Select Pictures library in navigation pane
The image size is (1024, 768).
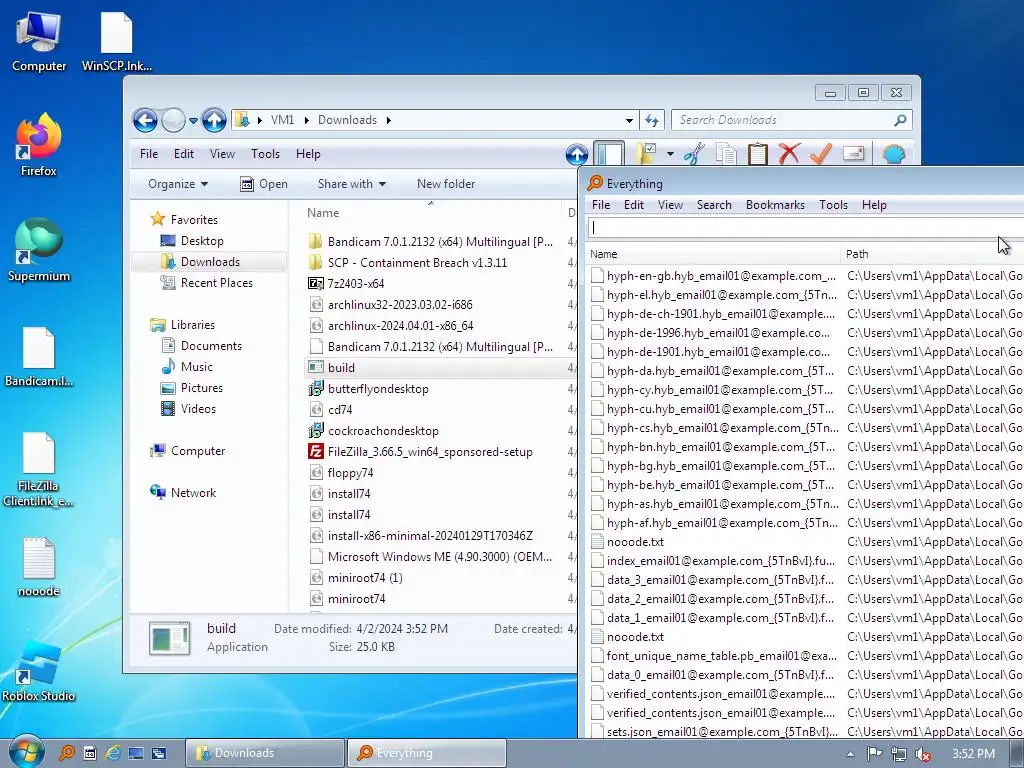[x=201, y=387]
